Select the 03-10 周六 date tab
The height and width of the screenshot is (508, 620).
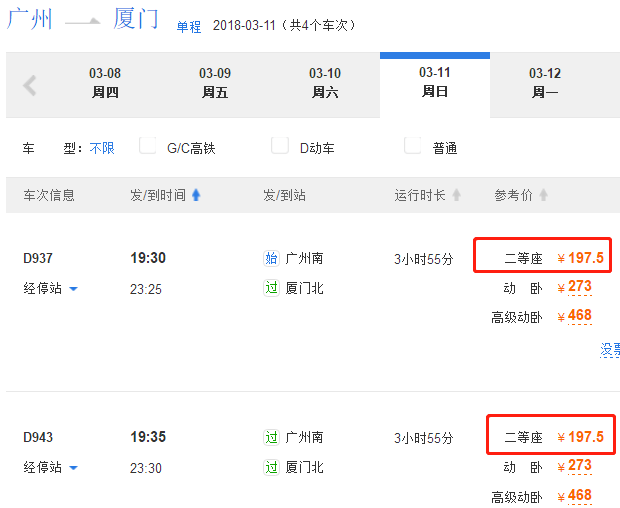[325, 83]
